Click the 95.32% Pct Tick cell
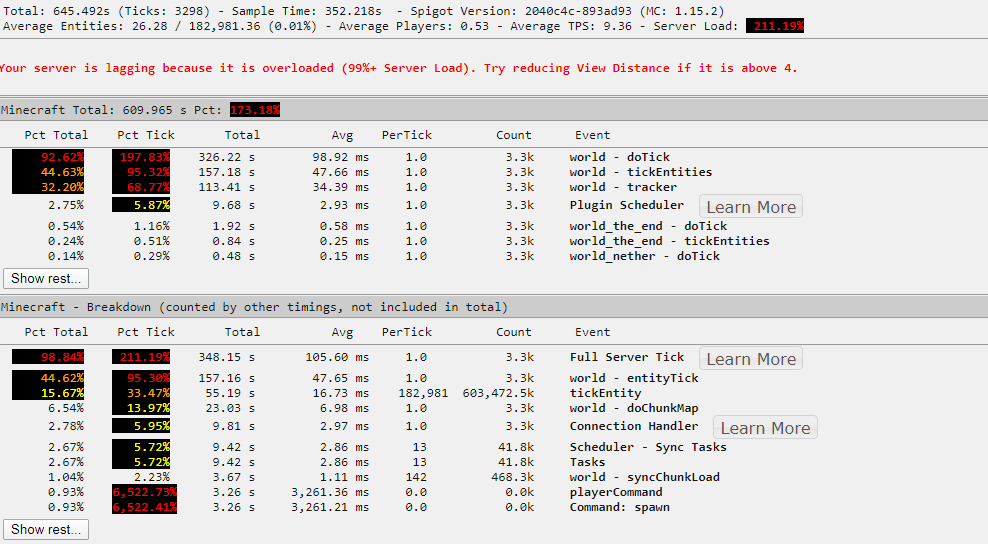This screenshot has height=544, width=988. click(x=141, y=172)
